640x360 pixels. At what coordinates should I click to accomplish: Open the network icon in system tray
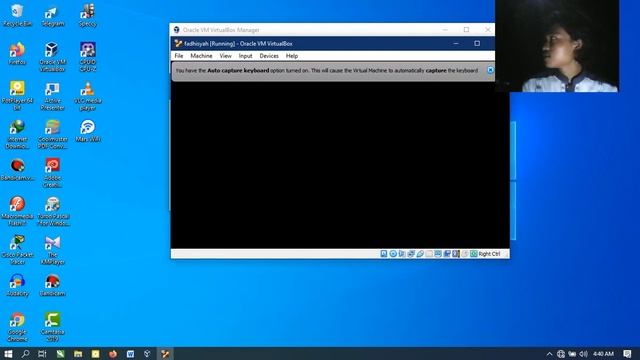561,354
